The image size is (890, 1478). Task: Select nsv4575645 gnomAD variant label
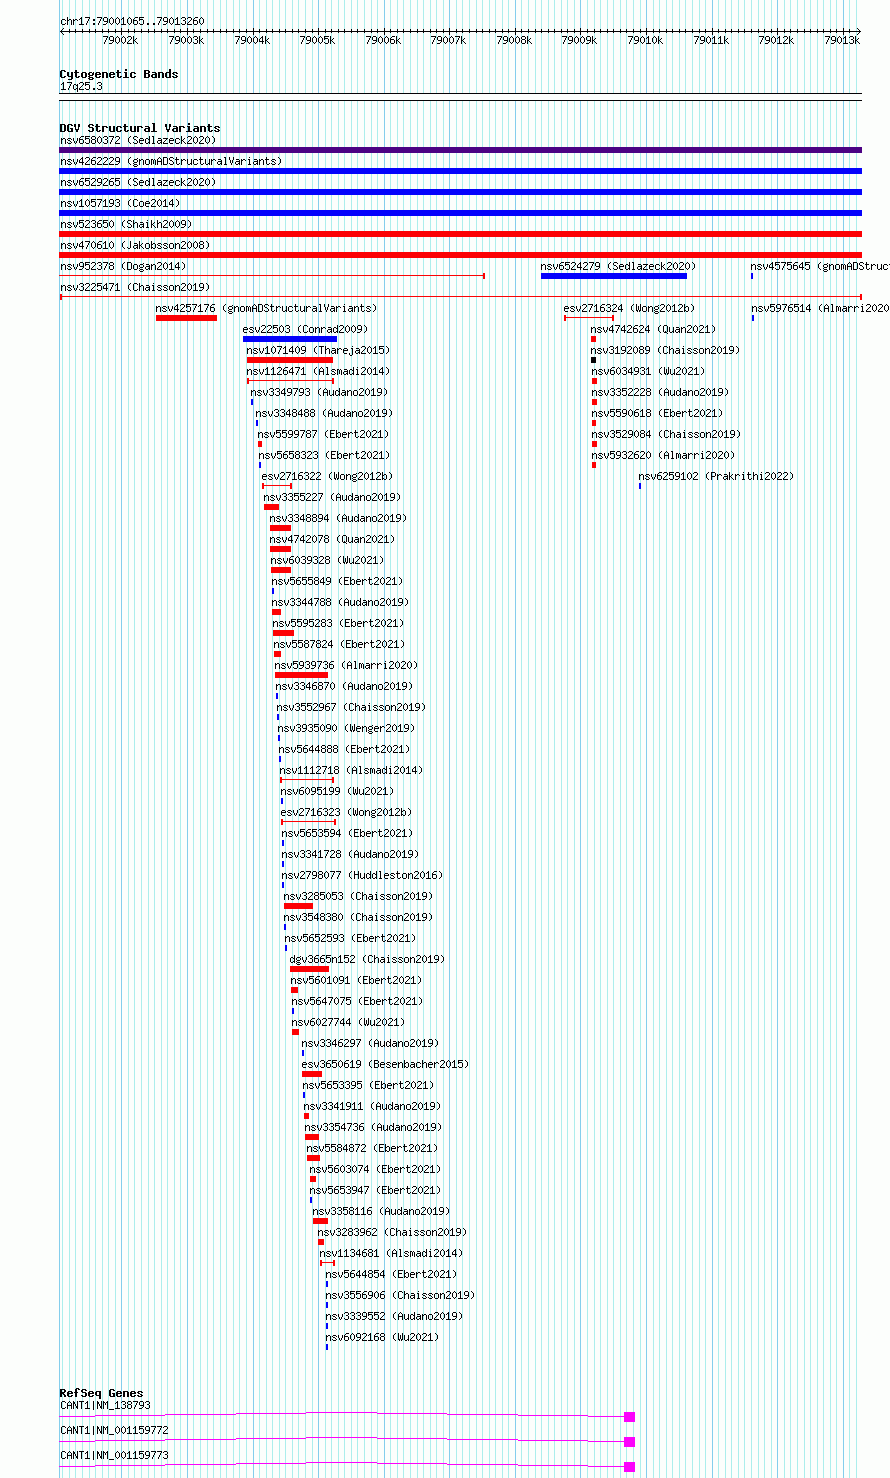tap(820, 266)
